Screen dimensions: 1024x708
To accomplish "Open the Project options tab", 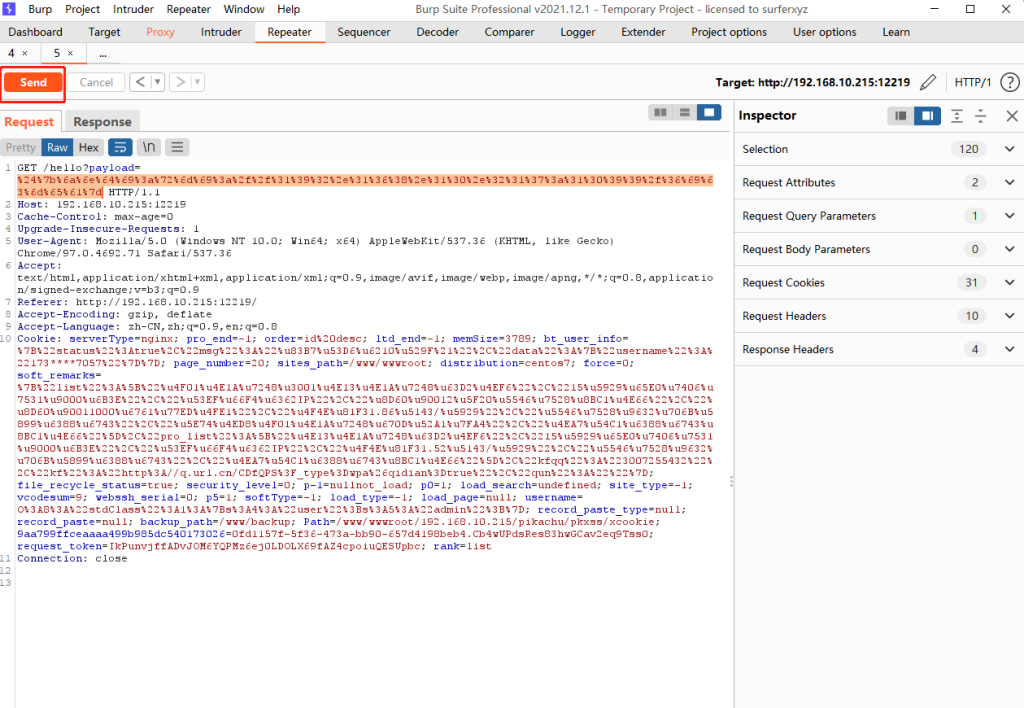I will [729, 32].
